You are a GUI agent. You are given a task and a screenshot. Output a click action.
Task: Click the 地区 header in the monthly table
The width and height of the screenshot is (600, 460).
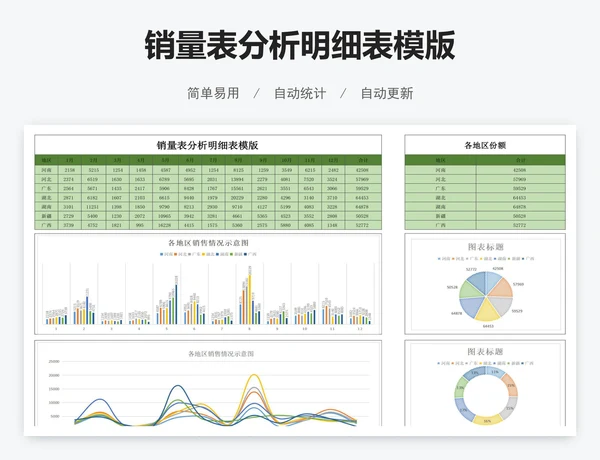click(x=46, y=160)
